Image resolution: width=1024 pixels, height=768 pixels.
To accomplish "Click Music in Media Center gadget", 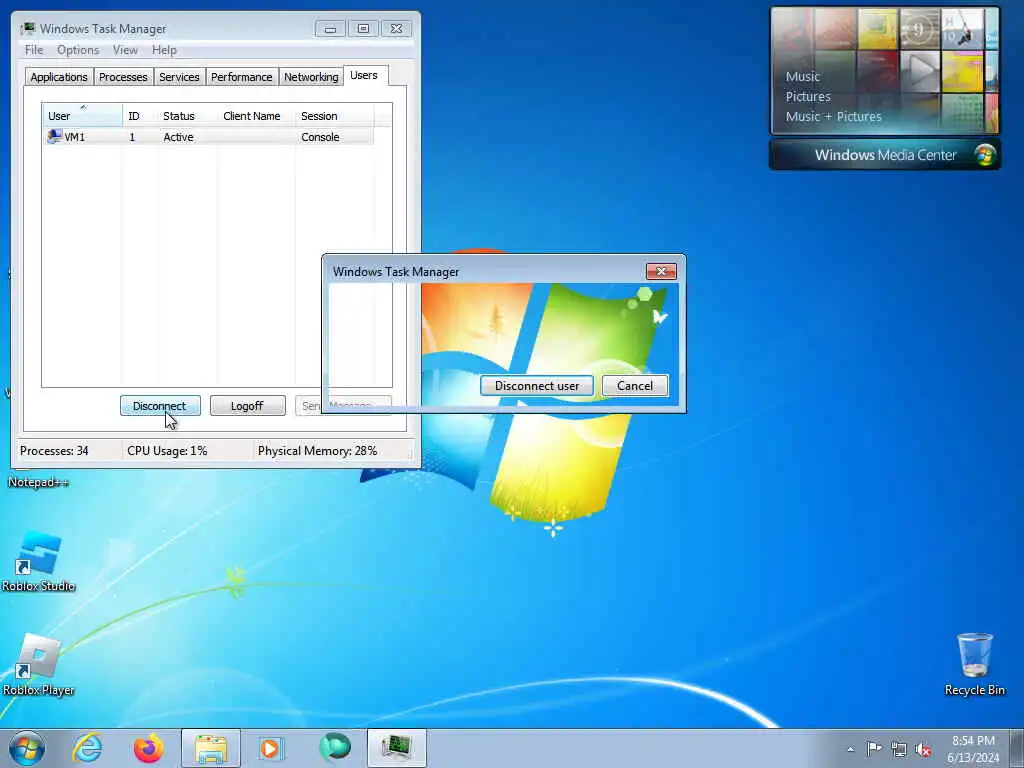I will coord(803,76).
